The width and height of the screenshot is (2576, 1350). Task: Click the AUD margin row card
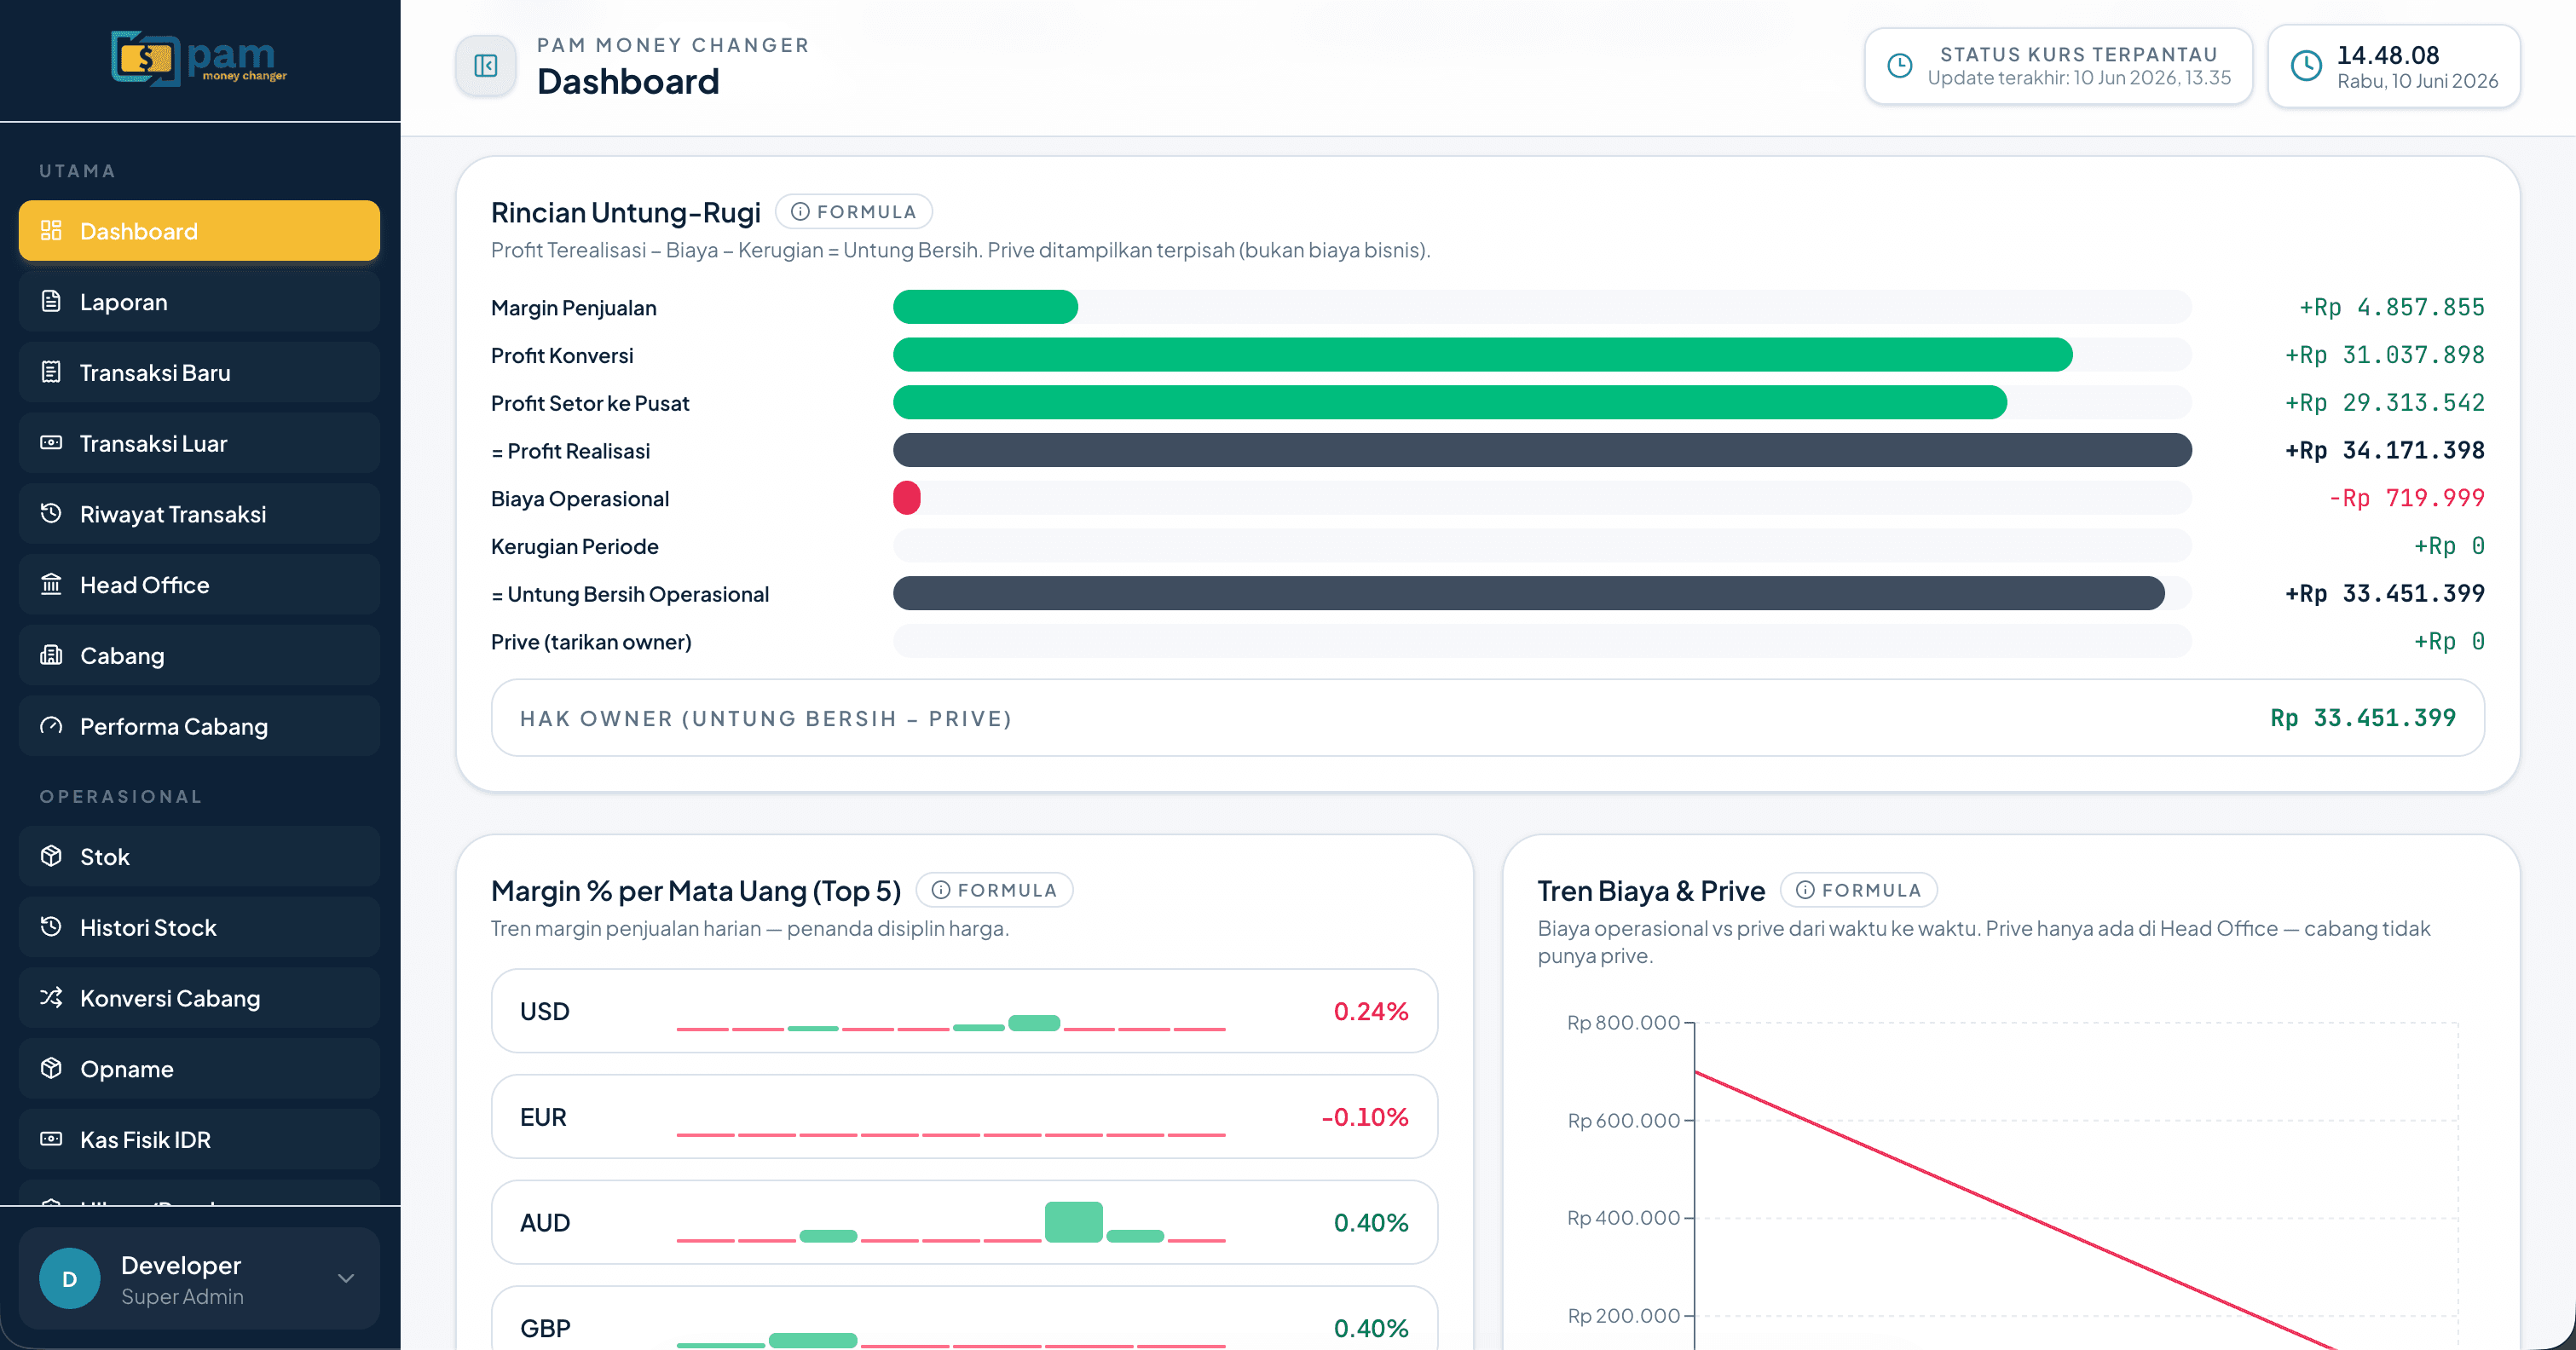(x=964, y=1222)
